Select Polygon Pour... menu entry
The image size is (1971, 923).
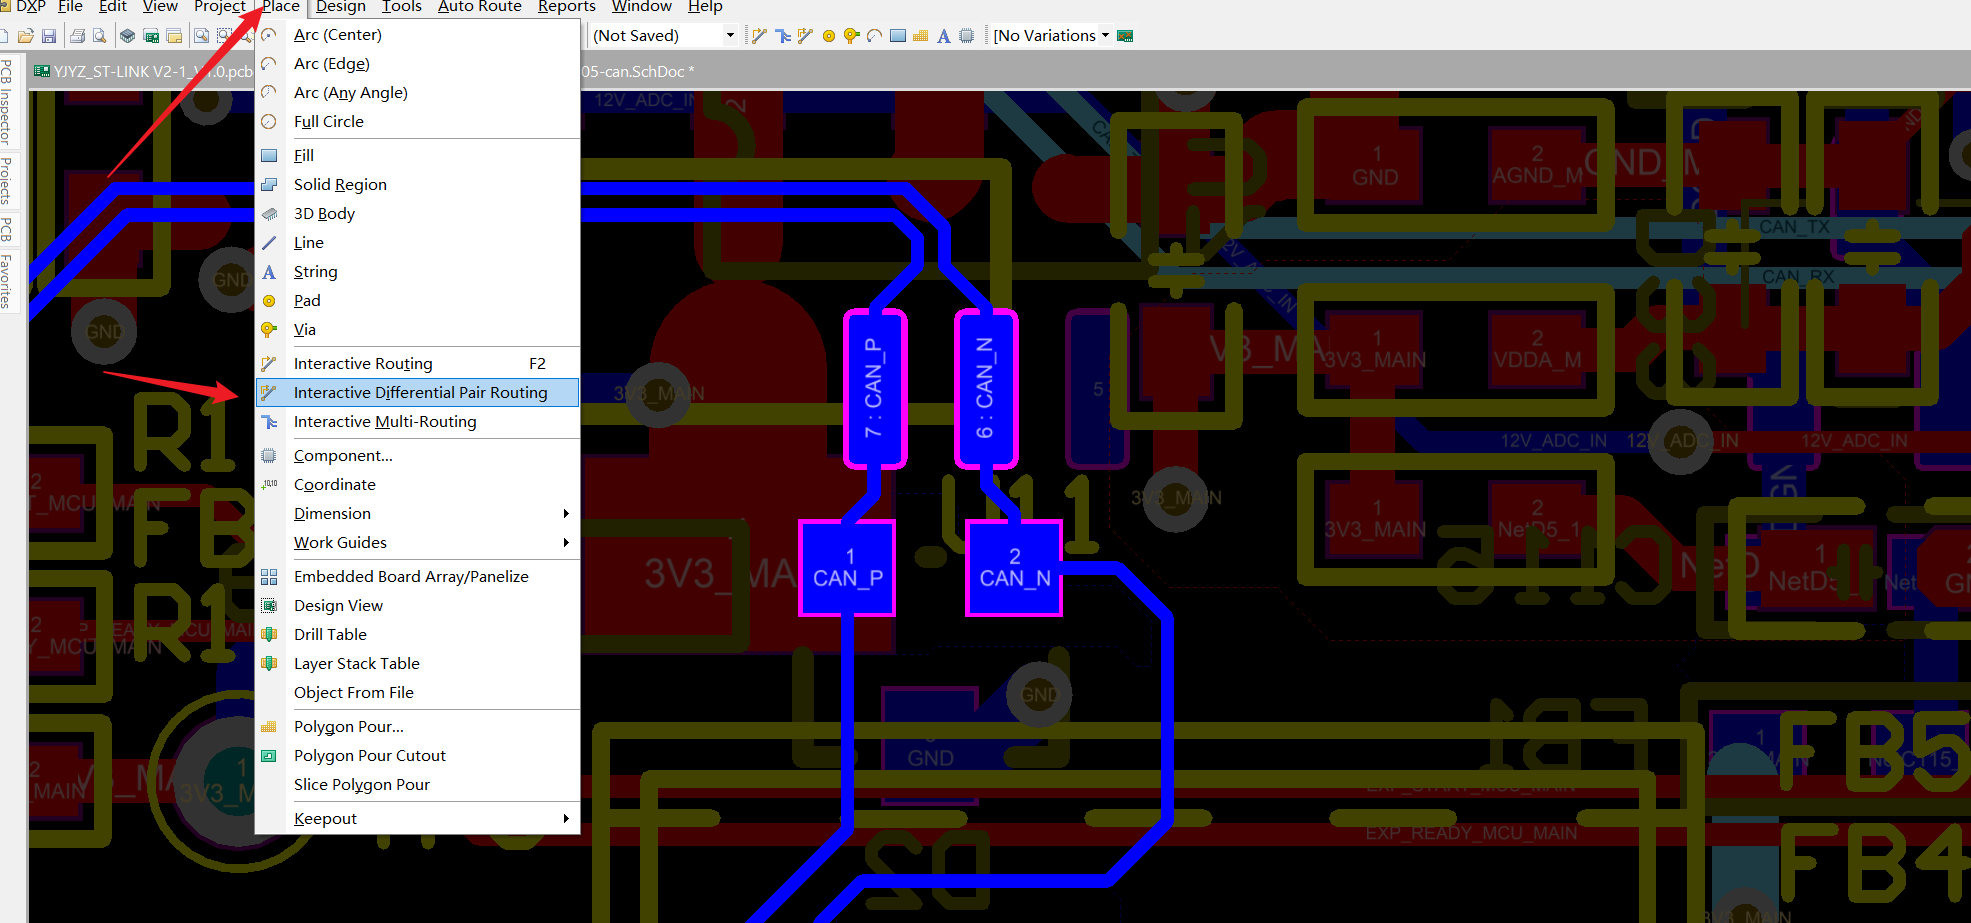click(x=418, y=727)
